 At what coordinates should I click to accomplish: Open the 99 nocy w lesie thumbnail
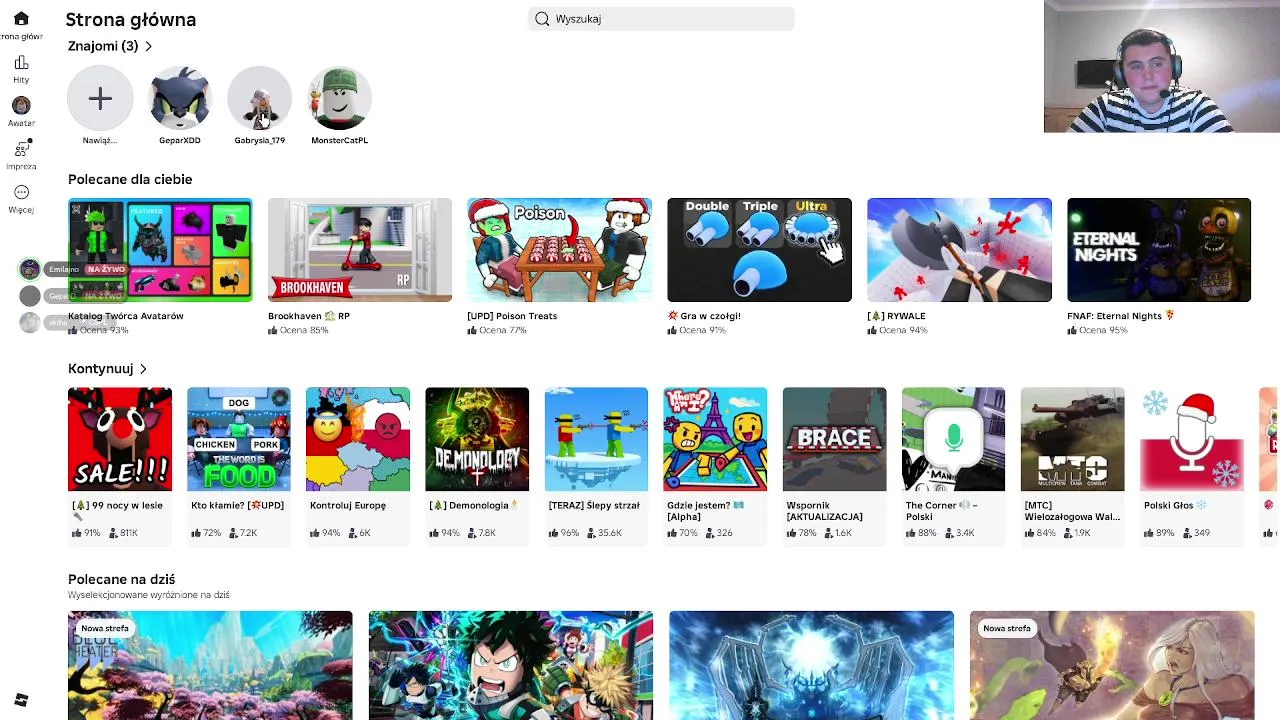pyautogui.click(x=120, y=439)
